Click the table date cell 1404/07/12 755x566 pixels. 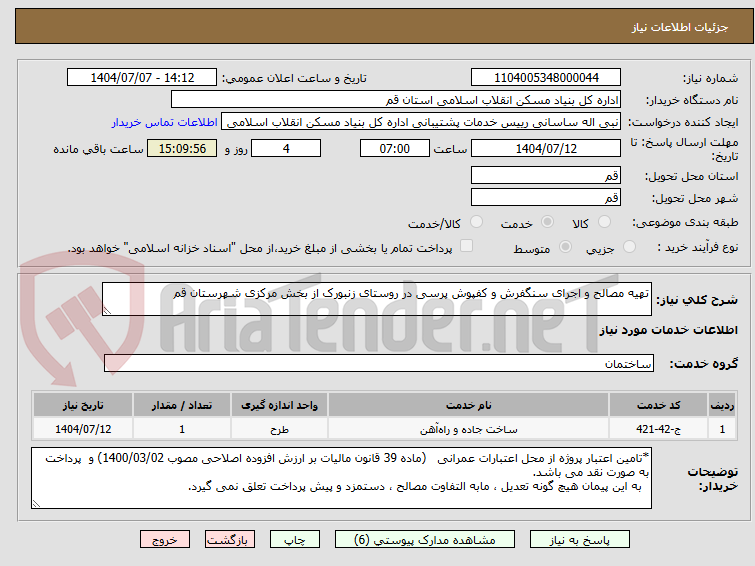83,429
